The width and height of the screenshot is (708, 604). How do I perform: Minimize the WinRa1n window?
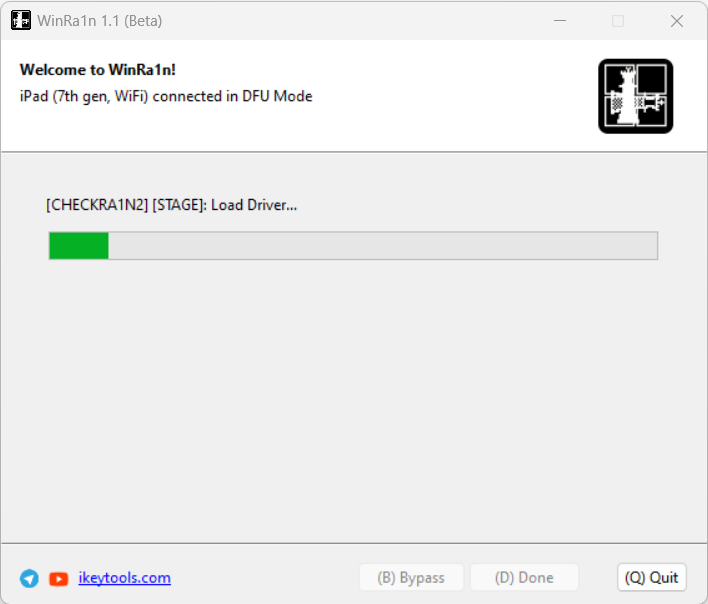click(560, 21)
